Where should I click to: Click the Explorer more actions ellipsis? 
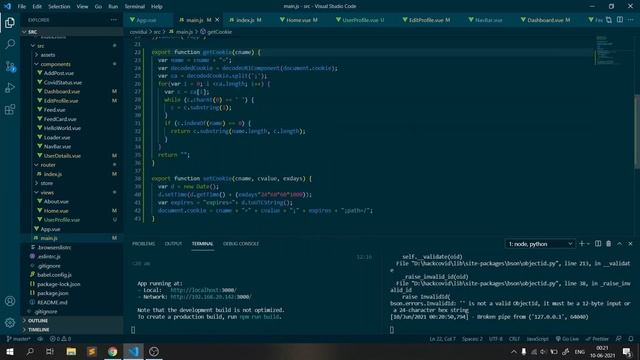[113, 20]
